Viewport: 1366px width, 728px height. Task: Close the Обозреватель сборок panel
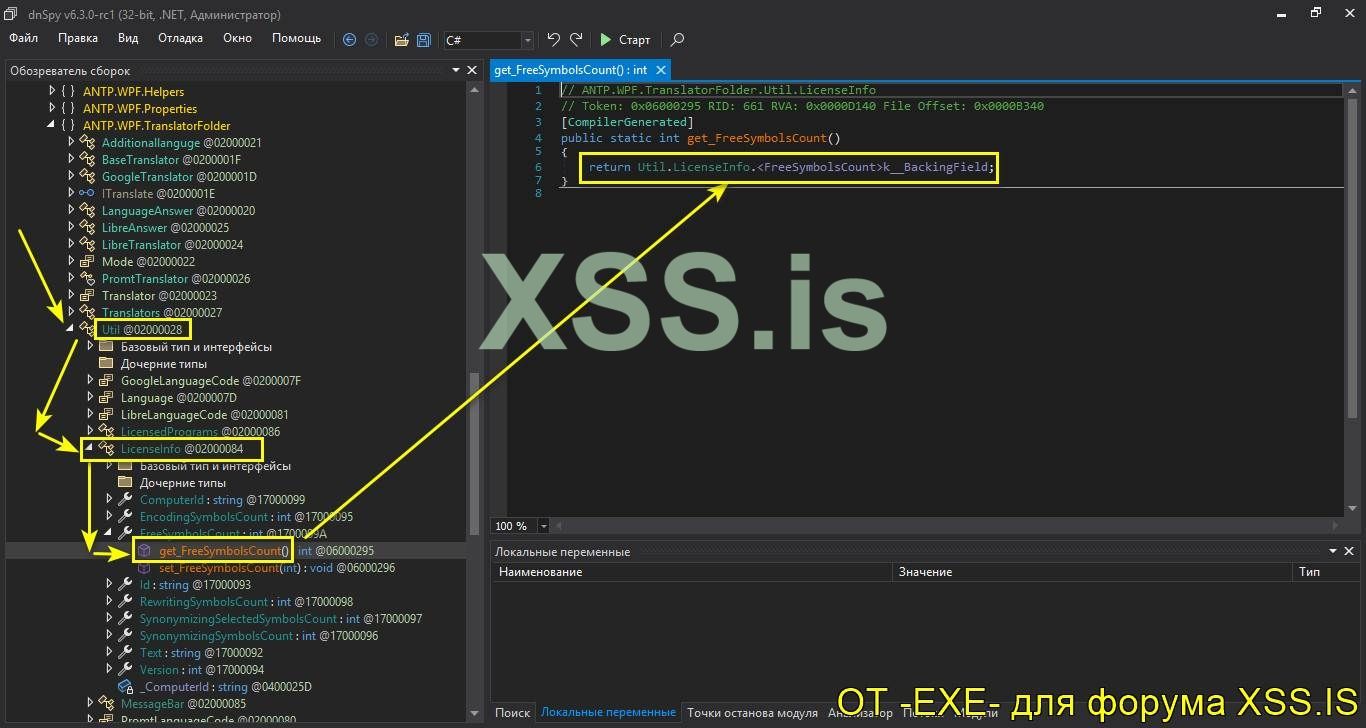click(x=472, y=70)
